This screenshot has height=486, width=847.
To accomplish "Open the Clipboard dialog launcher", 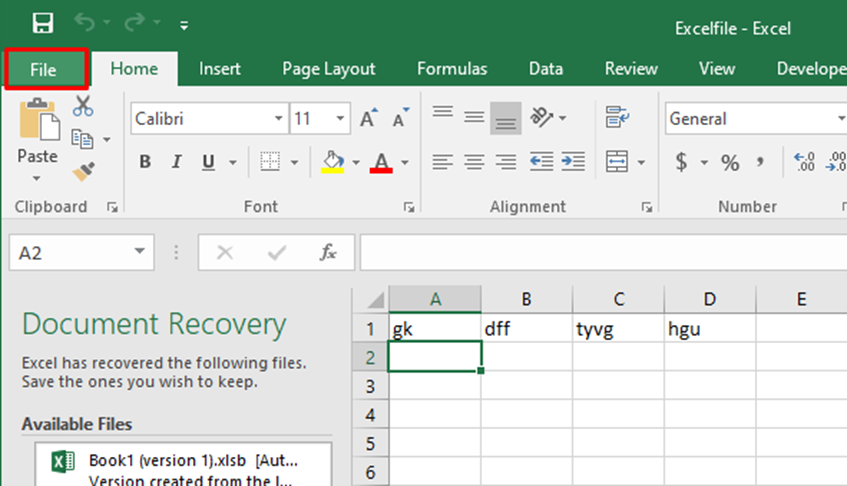I will tap(112, 207).
